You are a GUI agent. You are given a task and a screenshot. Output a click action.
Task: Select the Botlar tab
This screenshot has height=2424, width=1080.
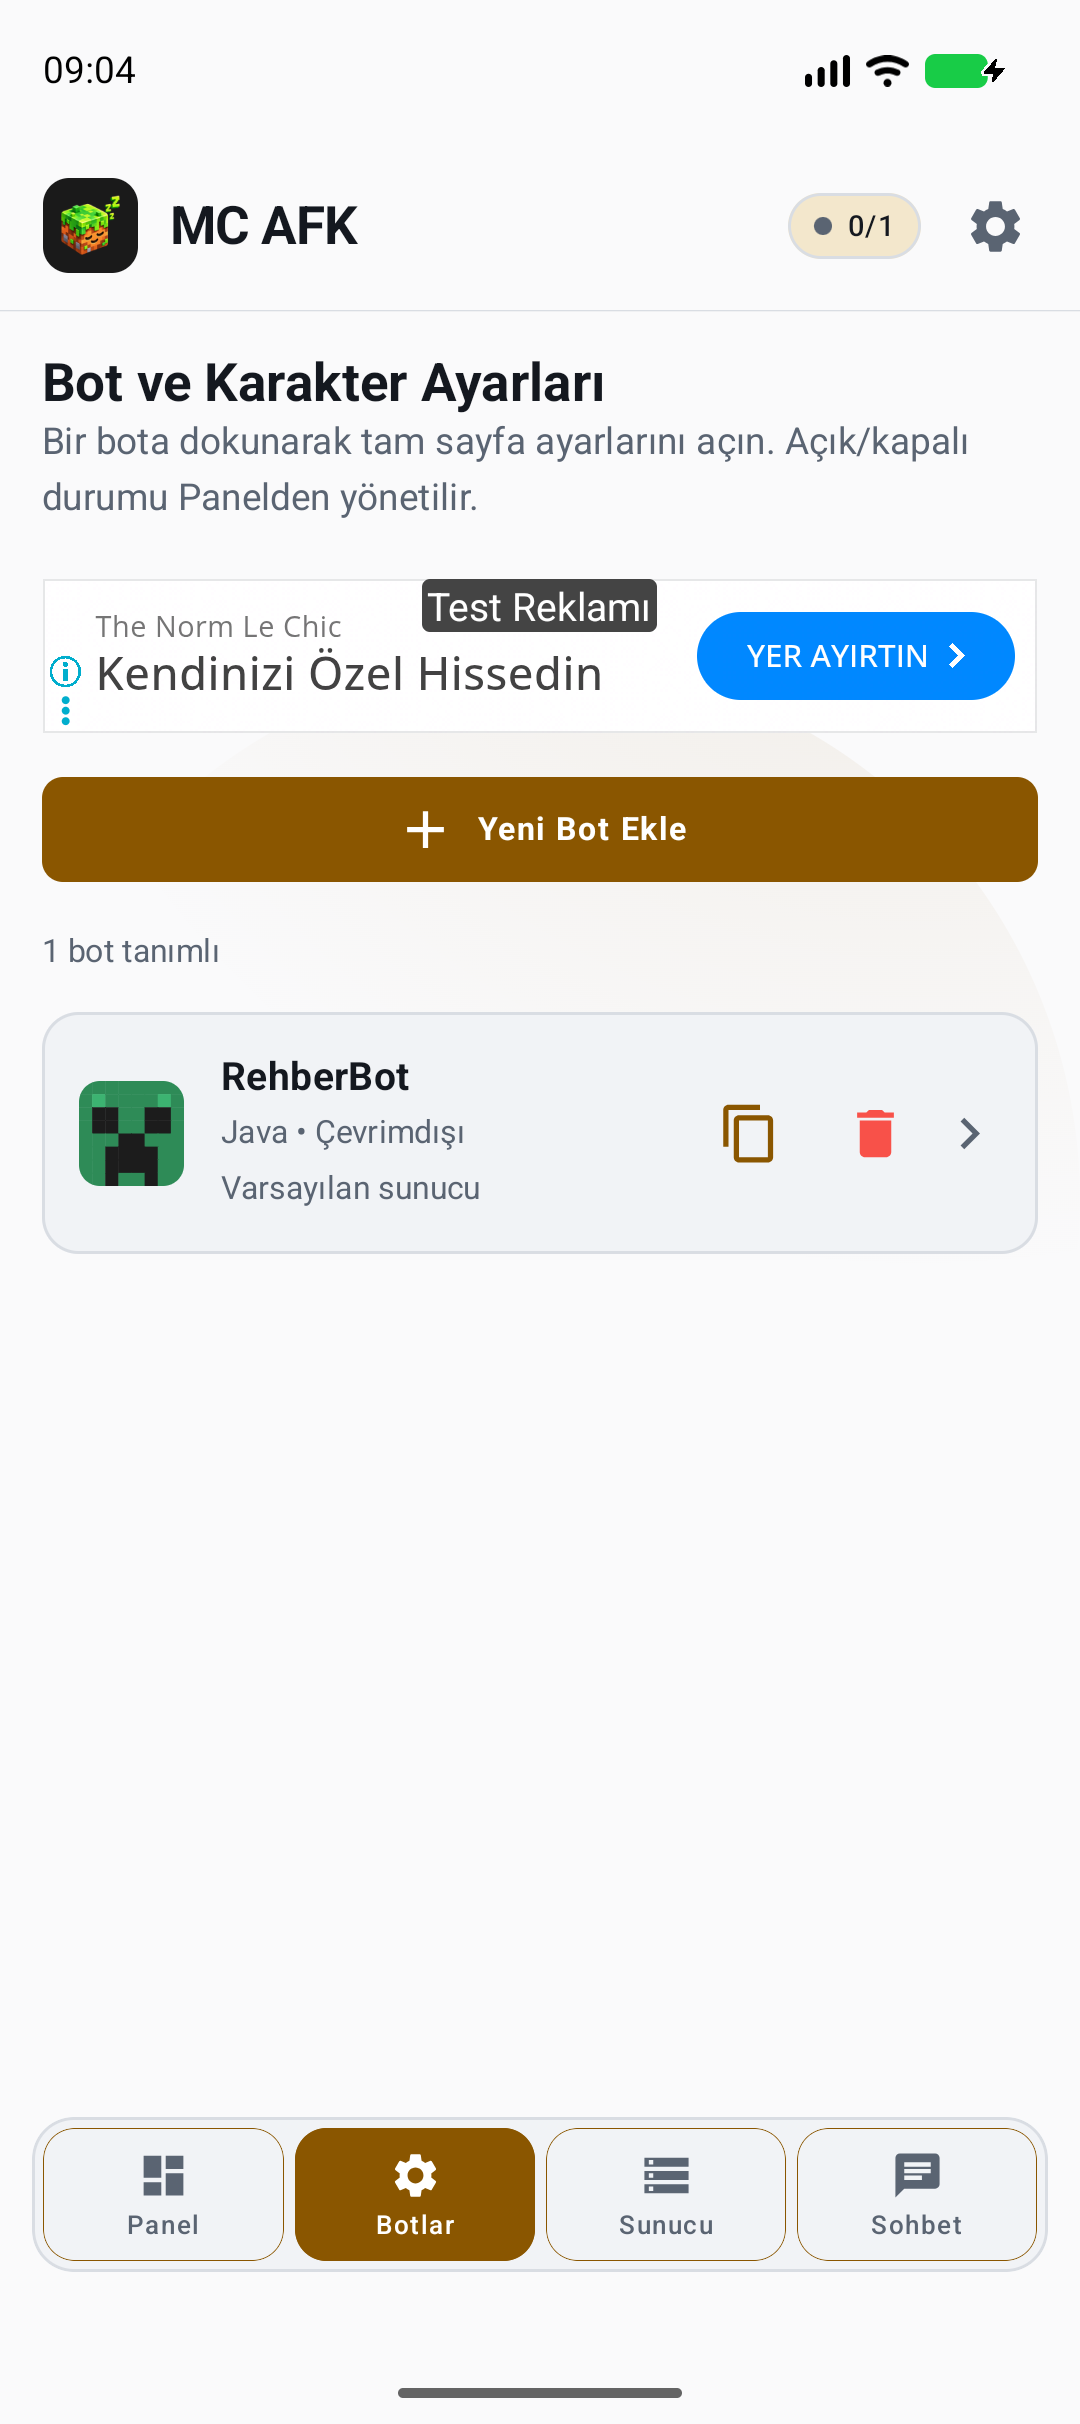click(415, 2194)
